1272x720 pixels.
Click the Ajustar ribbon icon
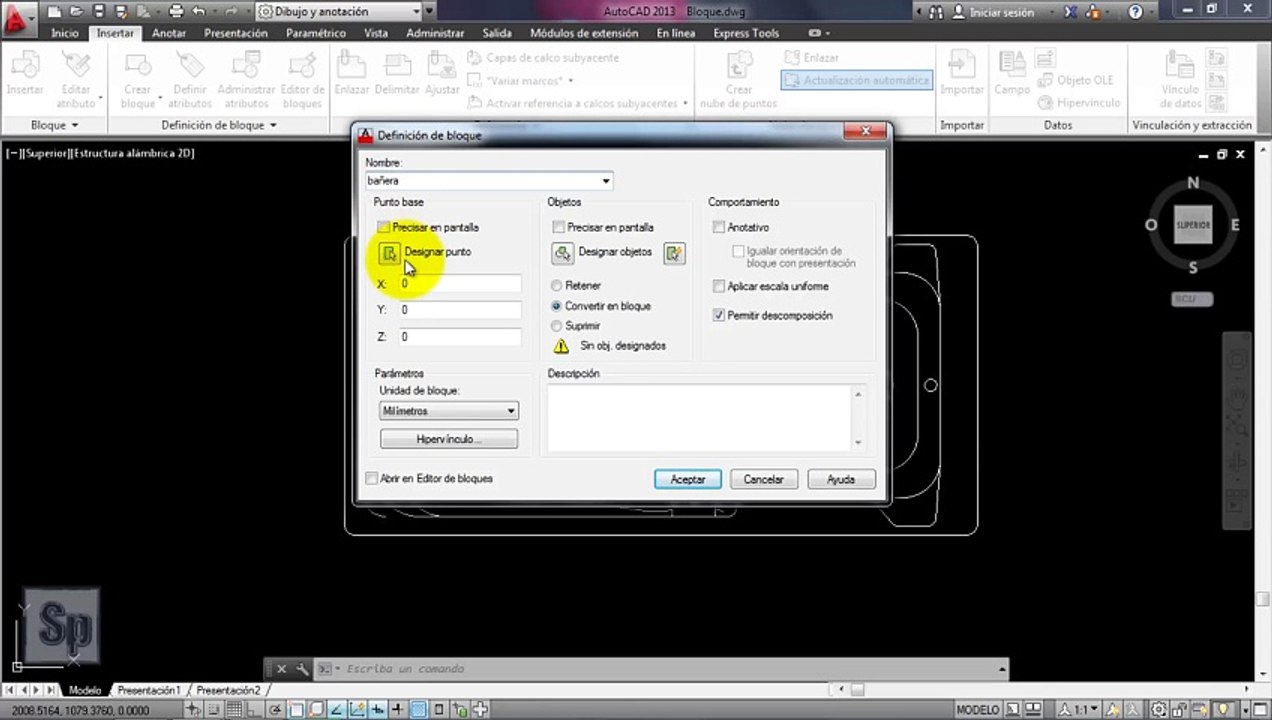(x=442, y=66)
